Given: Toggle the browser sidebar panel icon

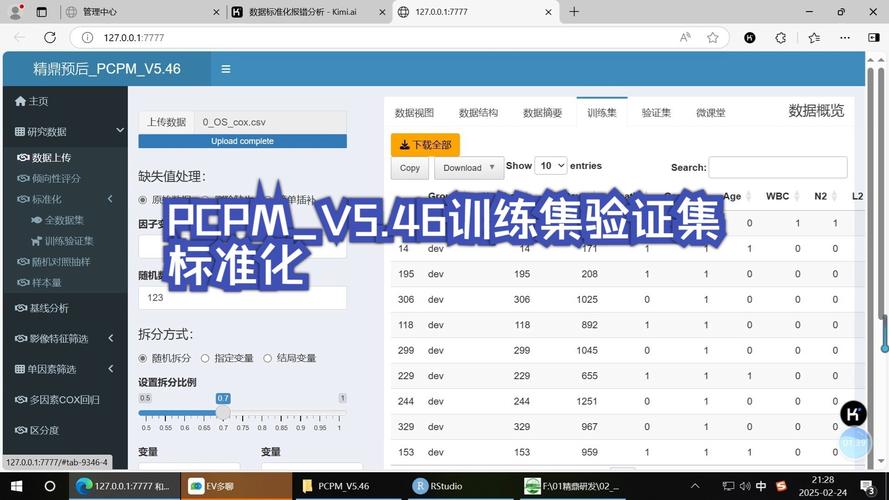Looking at the screenshot, I should click(x=874, y=37).
